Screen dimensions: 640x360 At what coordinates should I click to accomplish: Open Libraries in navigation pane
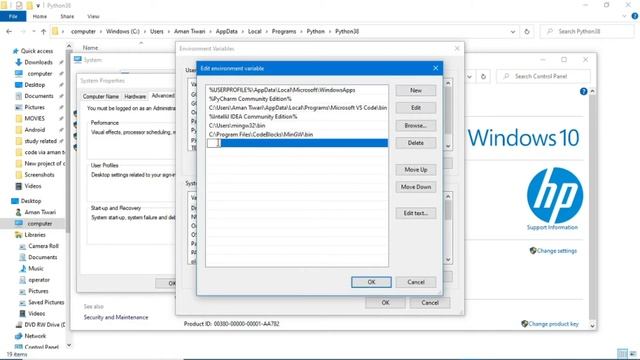[x=35, y=235]
